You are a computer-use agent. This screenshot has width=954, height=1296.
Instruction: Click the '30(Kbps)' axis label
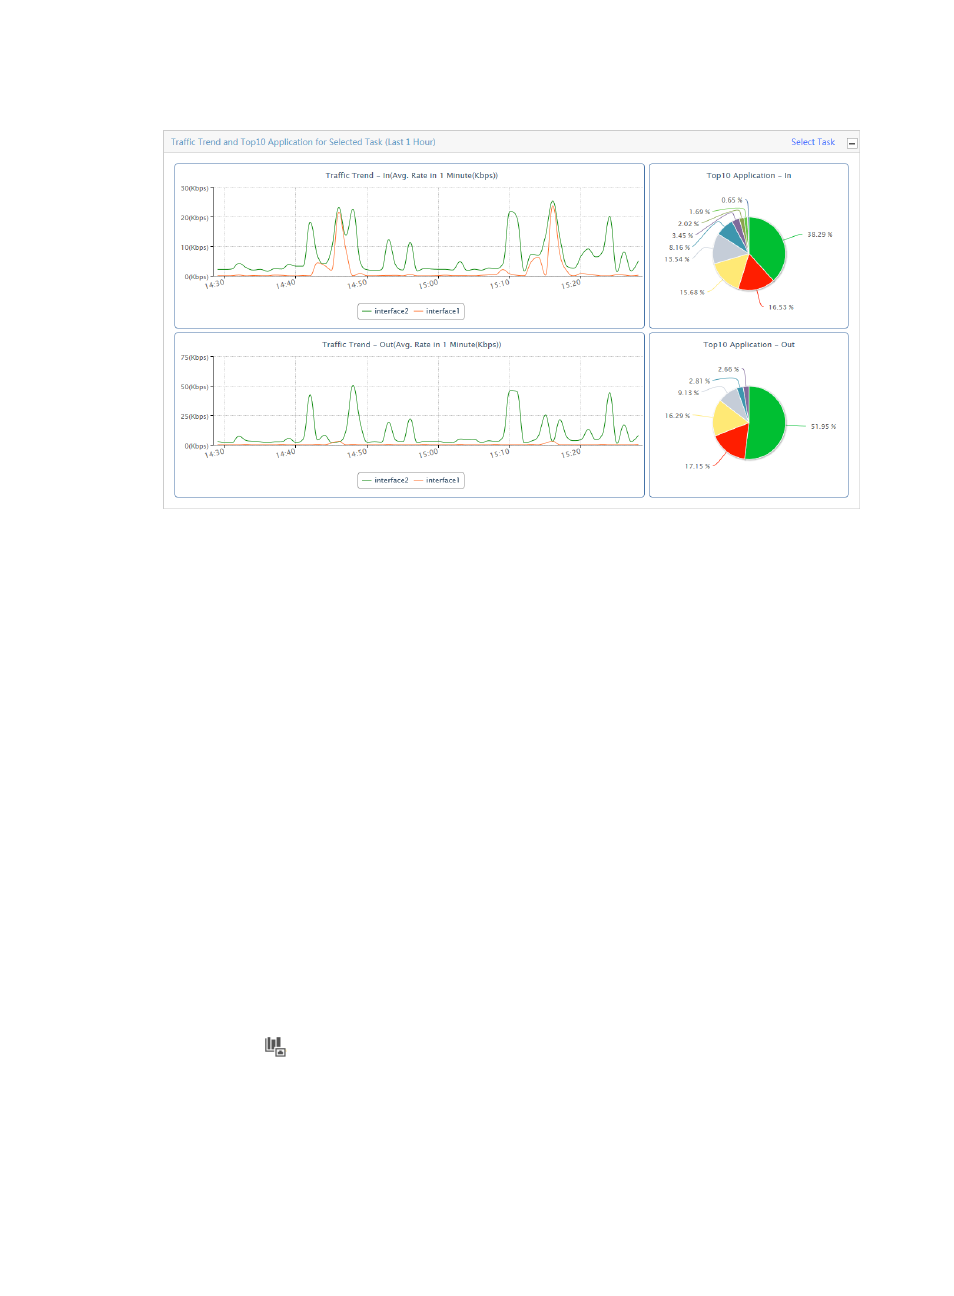tap(194, 188)
